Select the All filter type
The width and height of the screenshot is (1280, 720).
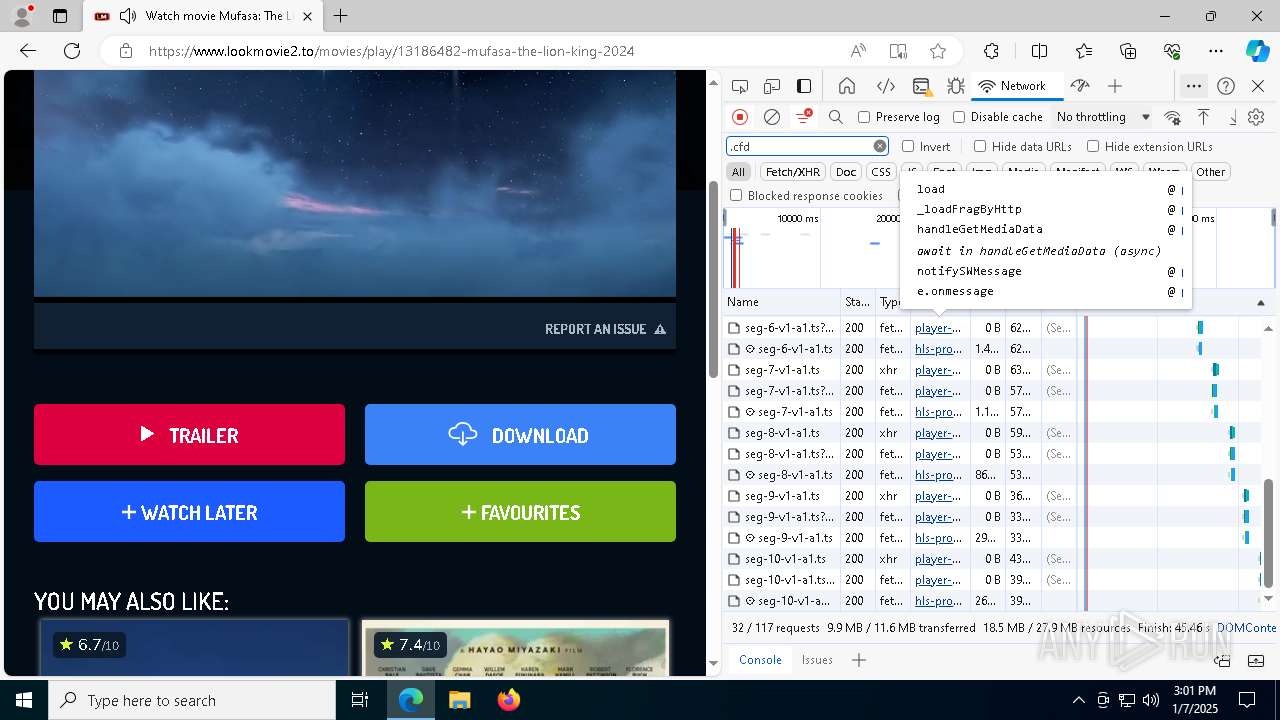pyautogui.click(x=738, y=172)
